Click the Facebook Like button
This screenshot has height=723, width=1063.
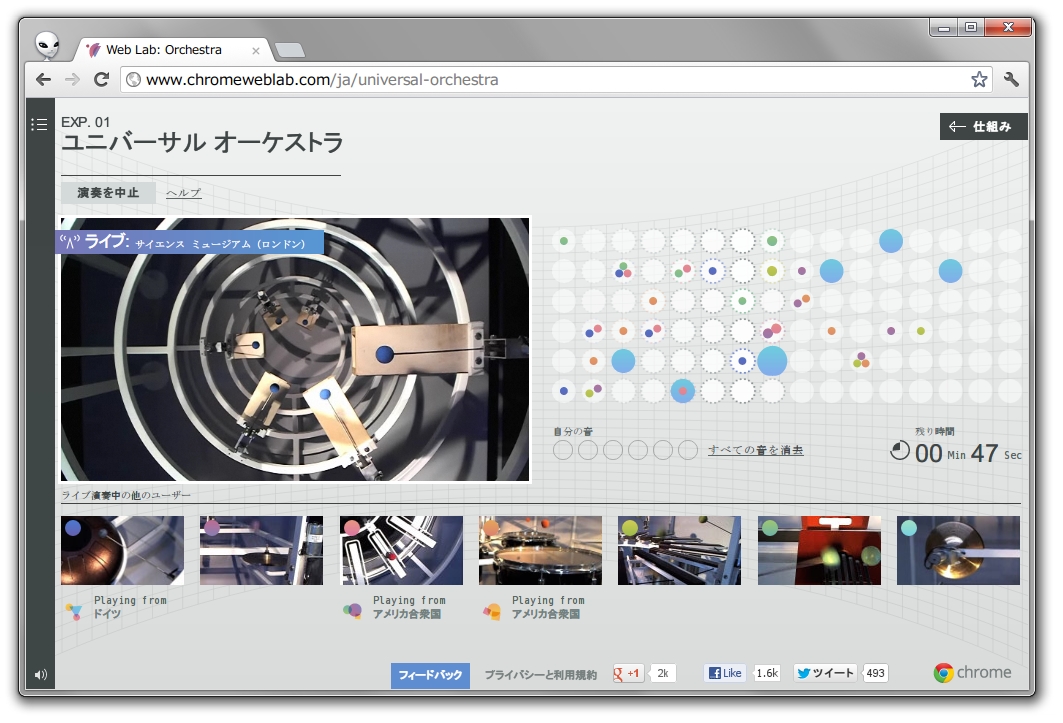tap(725, 673)
